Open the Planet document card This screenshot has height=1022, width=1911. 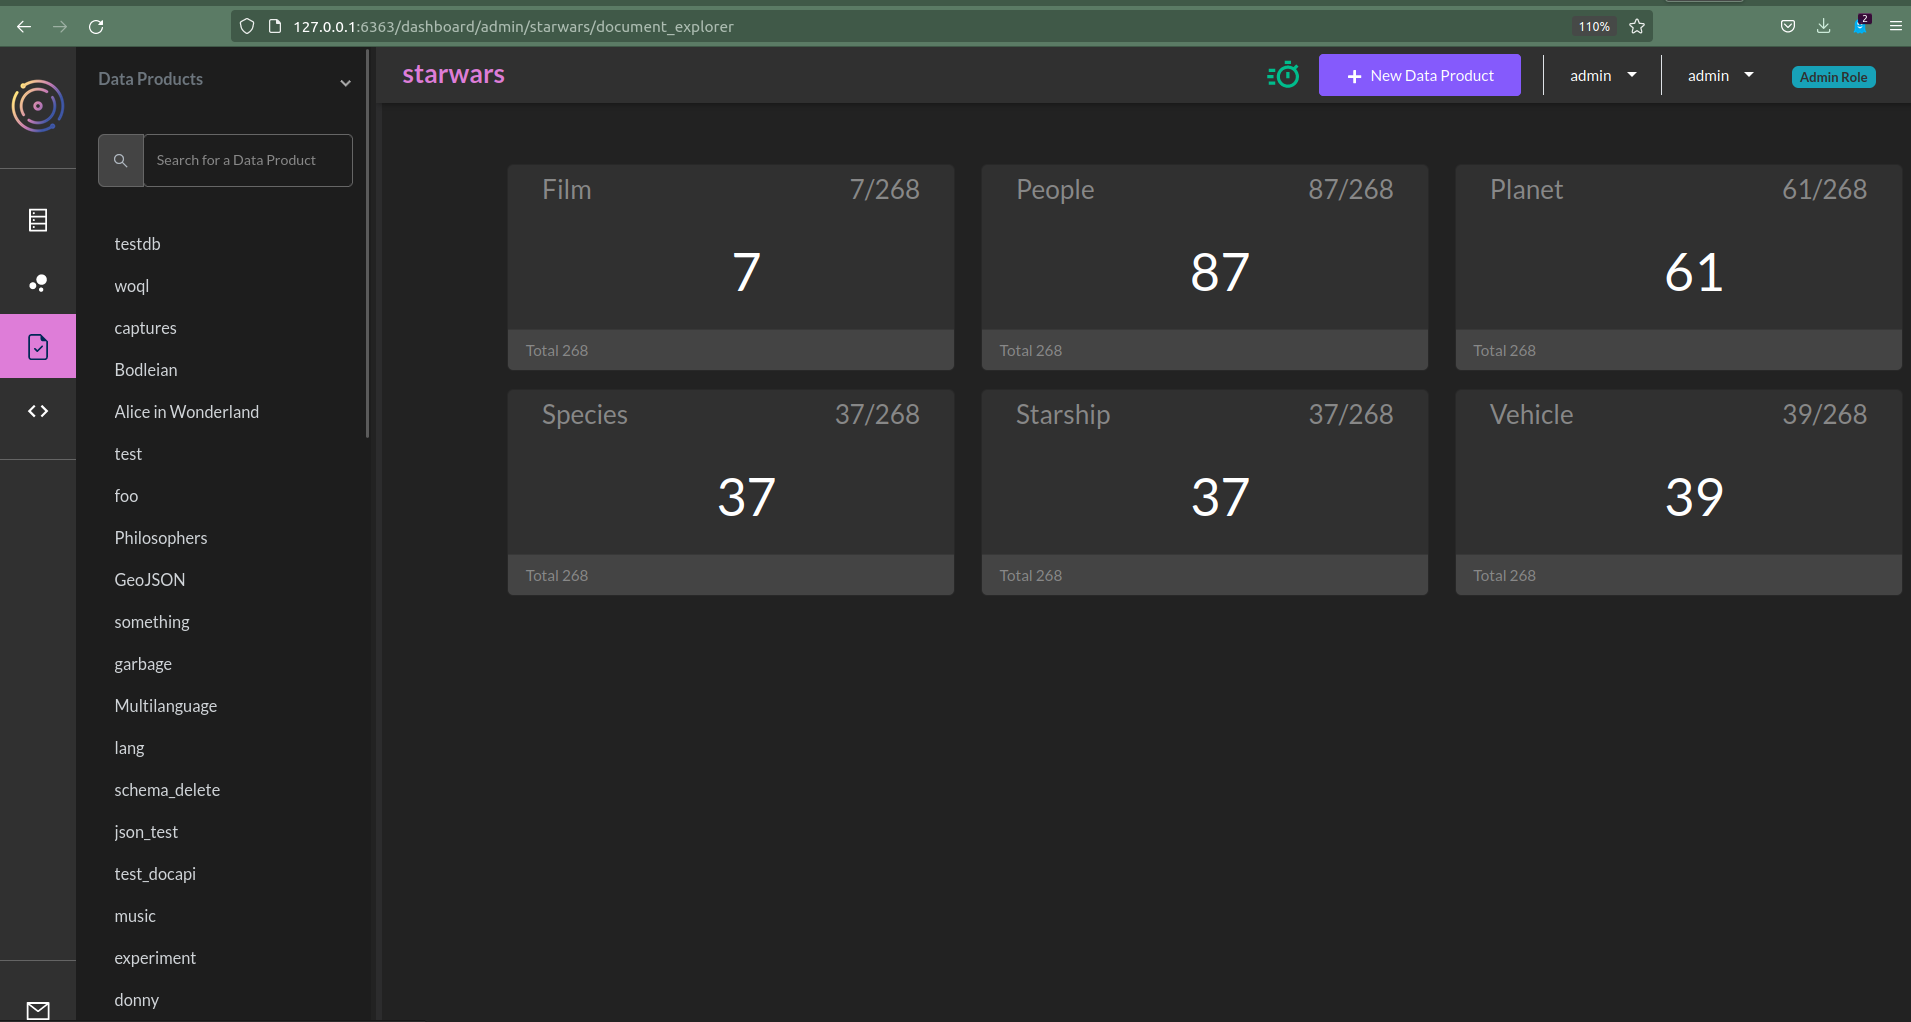pyautogui.click(x=1679, y=267)
